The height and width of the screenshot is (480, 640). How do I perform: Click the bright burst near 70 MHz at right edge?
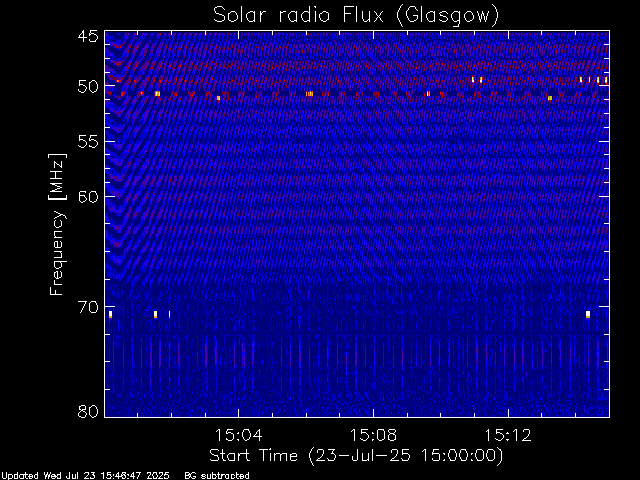pyautogui.click(x=588, y=314)
